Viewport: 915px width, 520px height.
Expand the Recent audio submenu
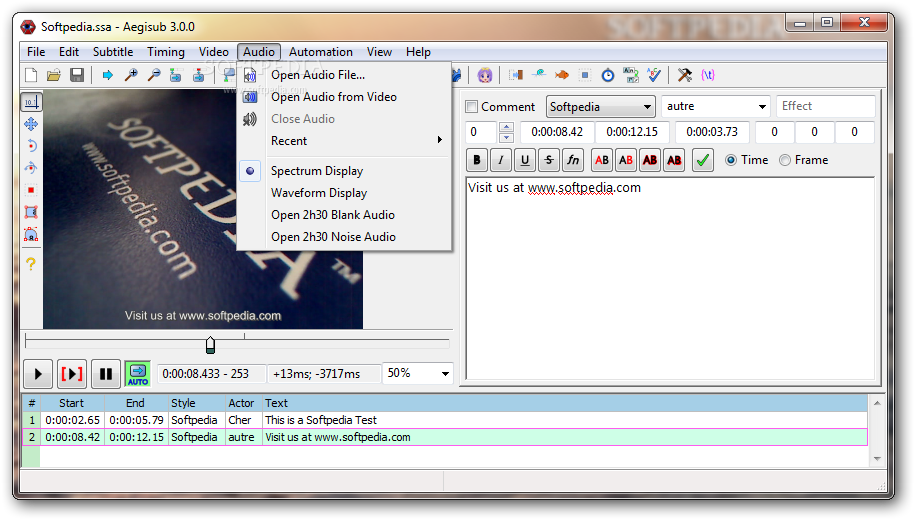click(344, 141)
